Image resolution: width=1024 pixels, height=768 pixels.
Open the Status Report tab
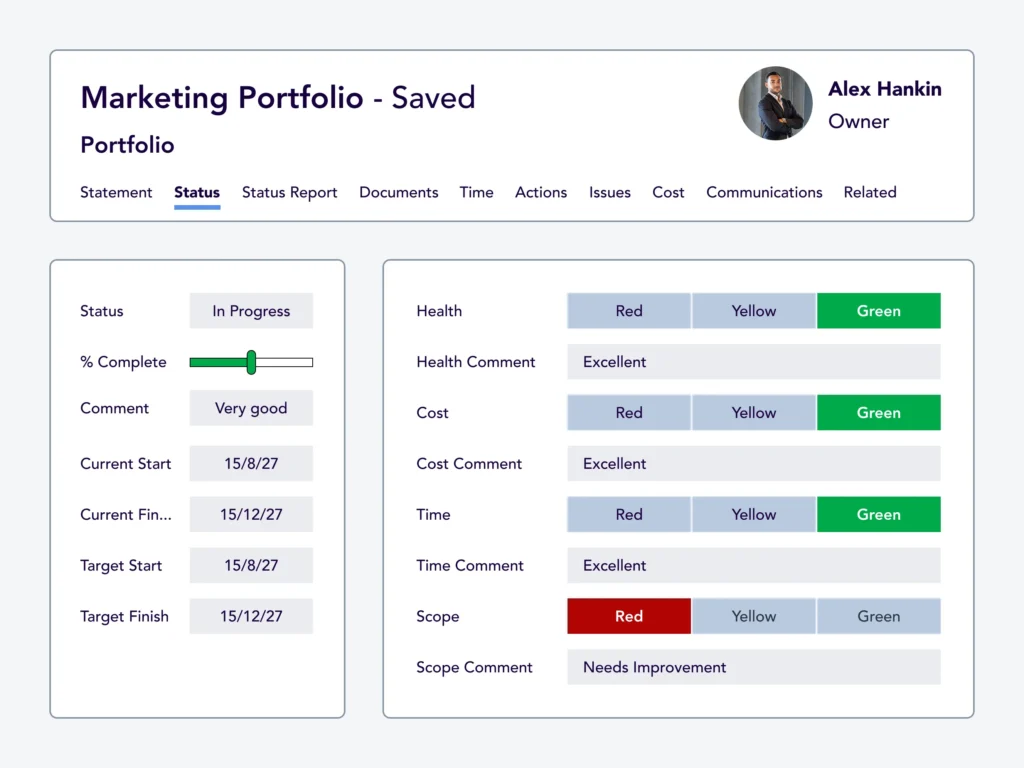coord(289,192)
